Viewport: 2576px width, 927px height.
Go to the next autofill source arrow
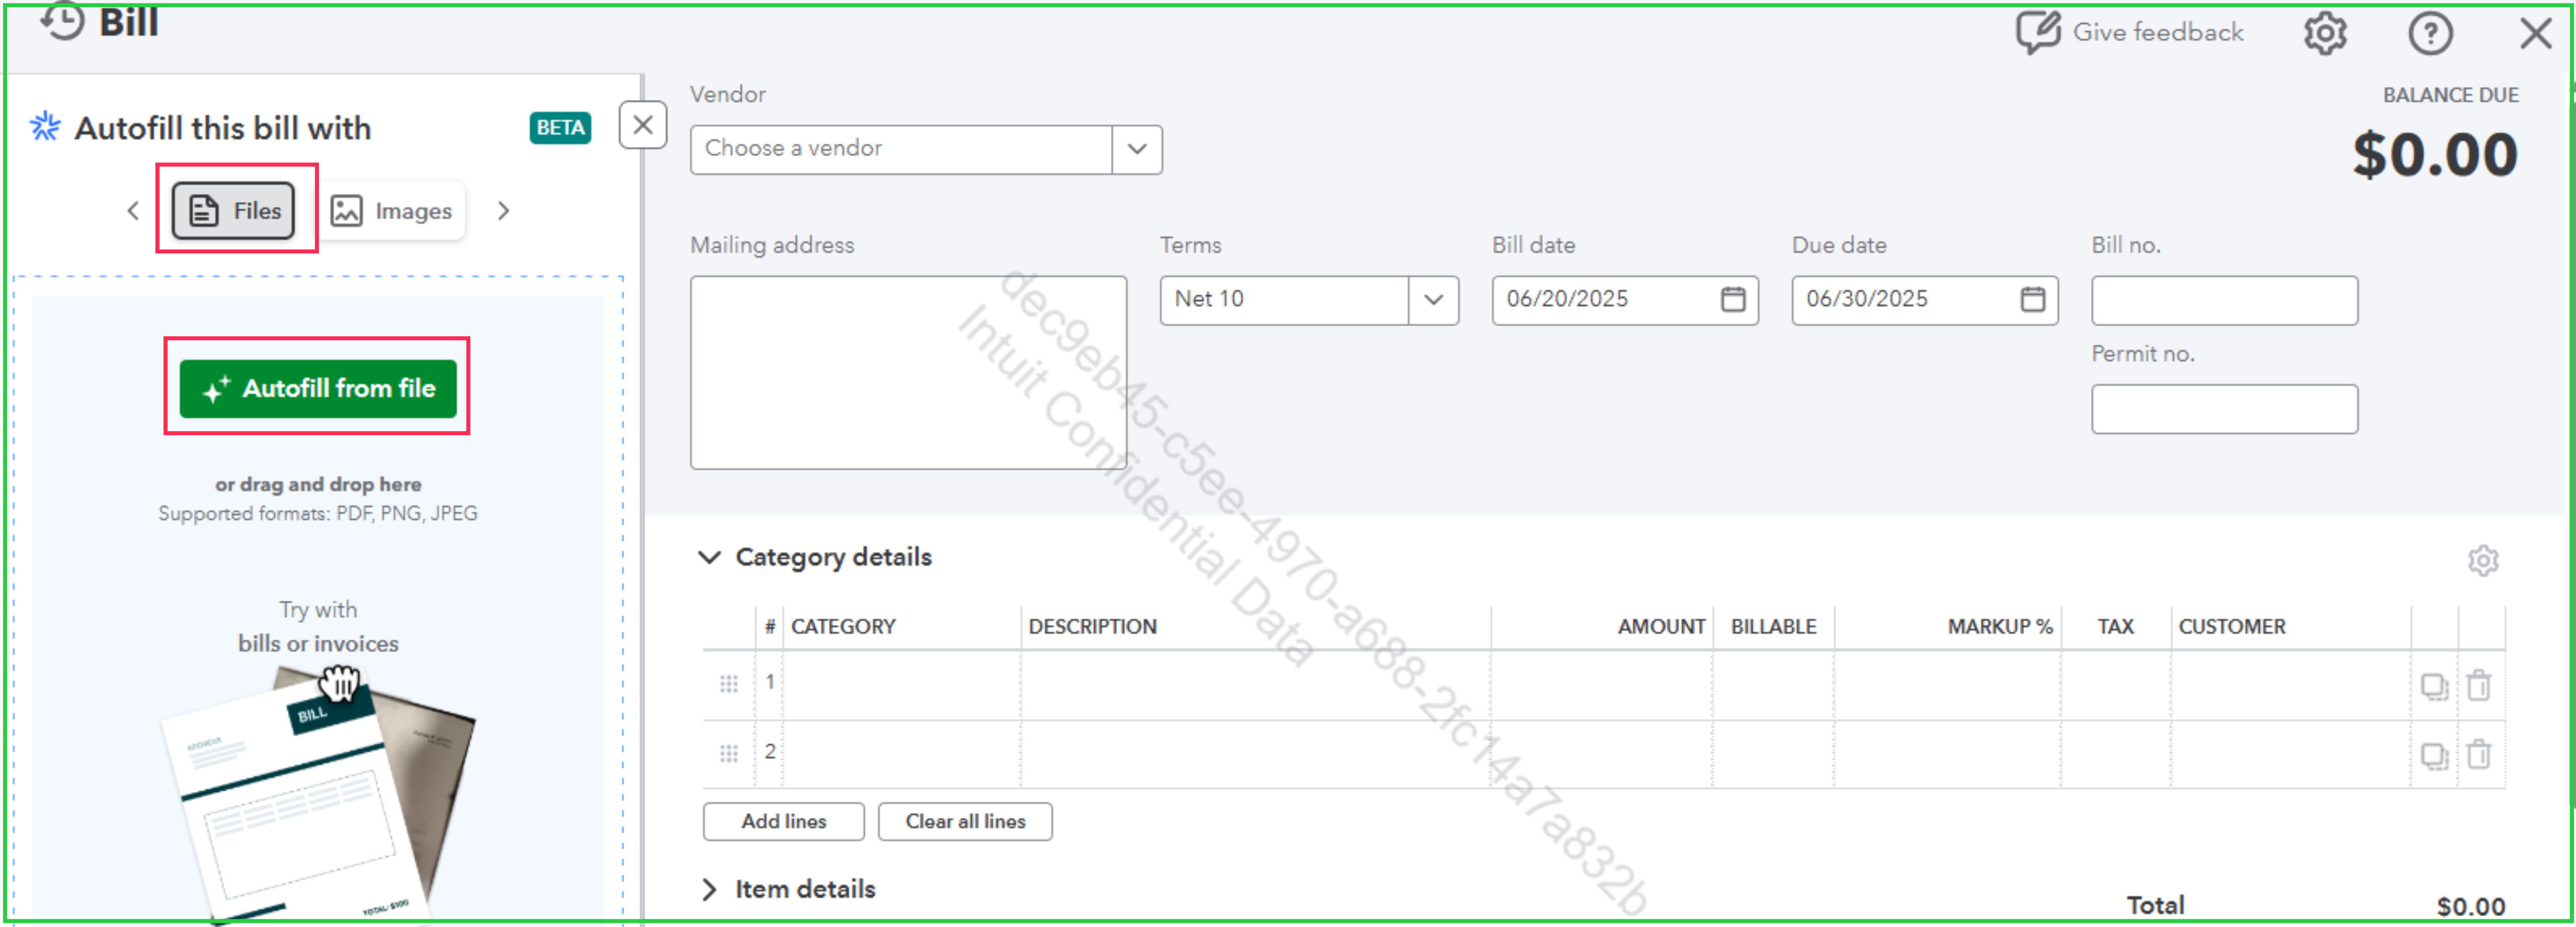pyautogui.click(x=503, y=211)
